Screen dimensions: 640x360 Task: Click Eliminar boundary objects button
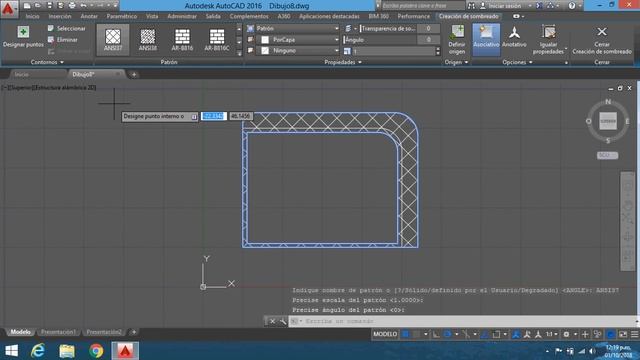click(62, 40)
